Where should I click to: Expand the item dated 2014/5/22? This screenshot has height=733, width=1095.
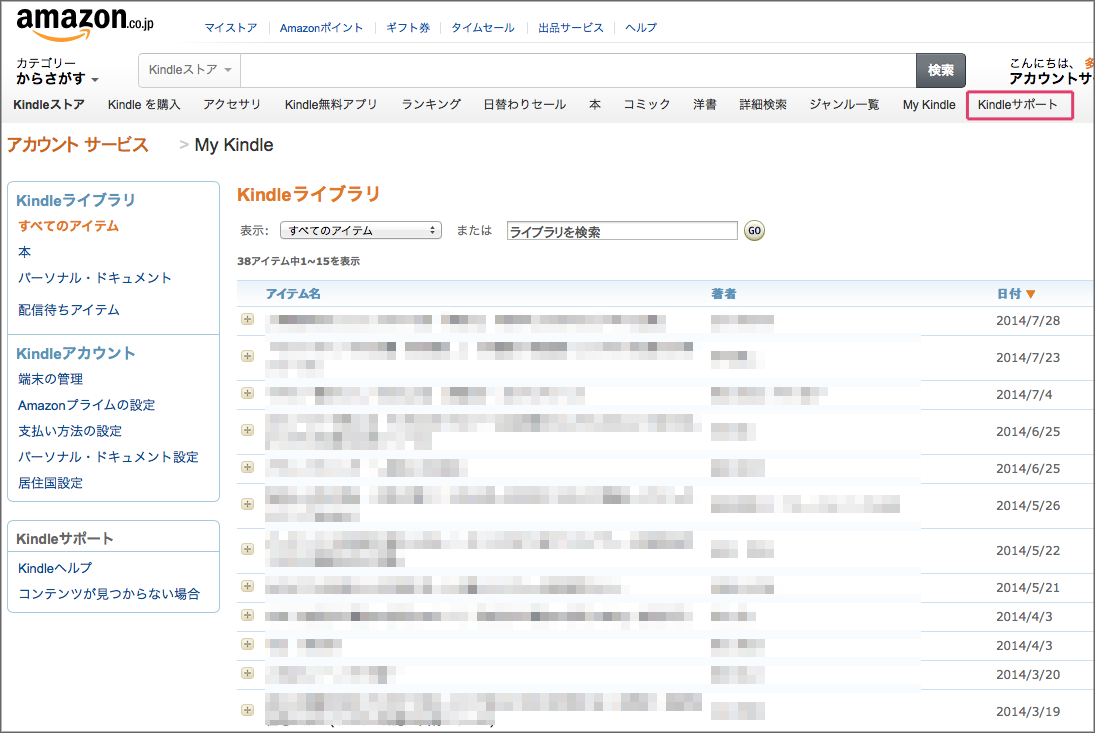coord(247,549)
